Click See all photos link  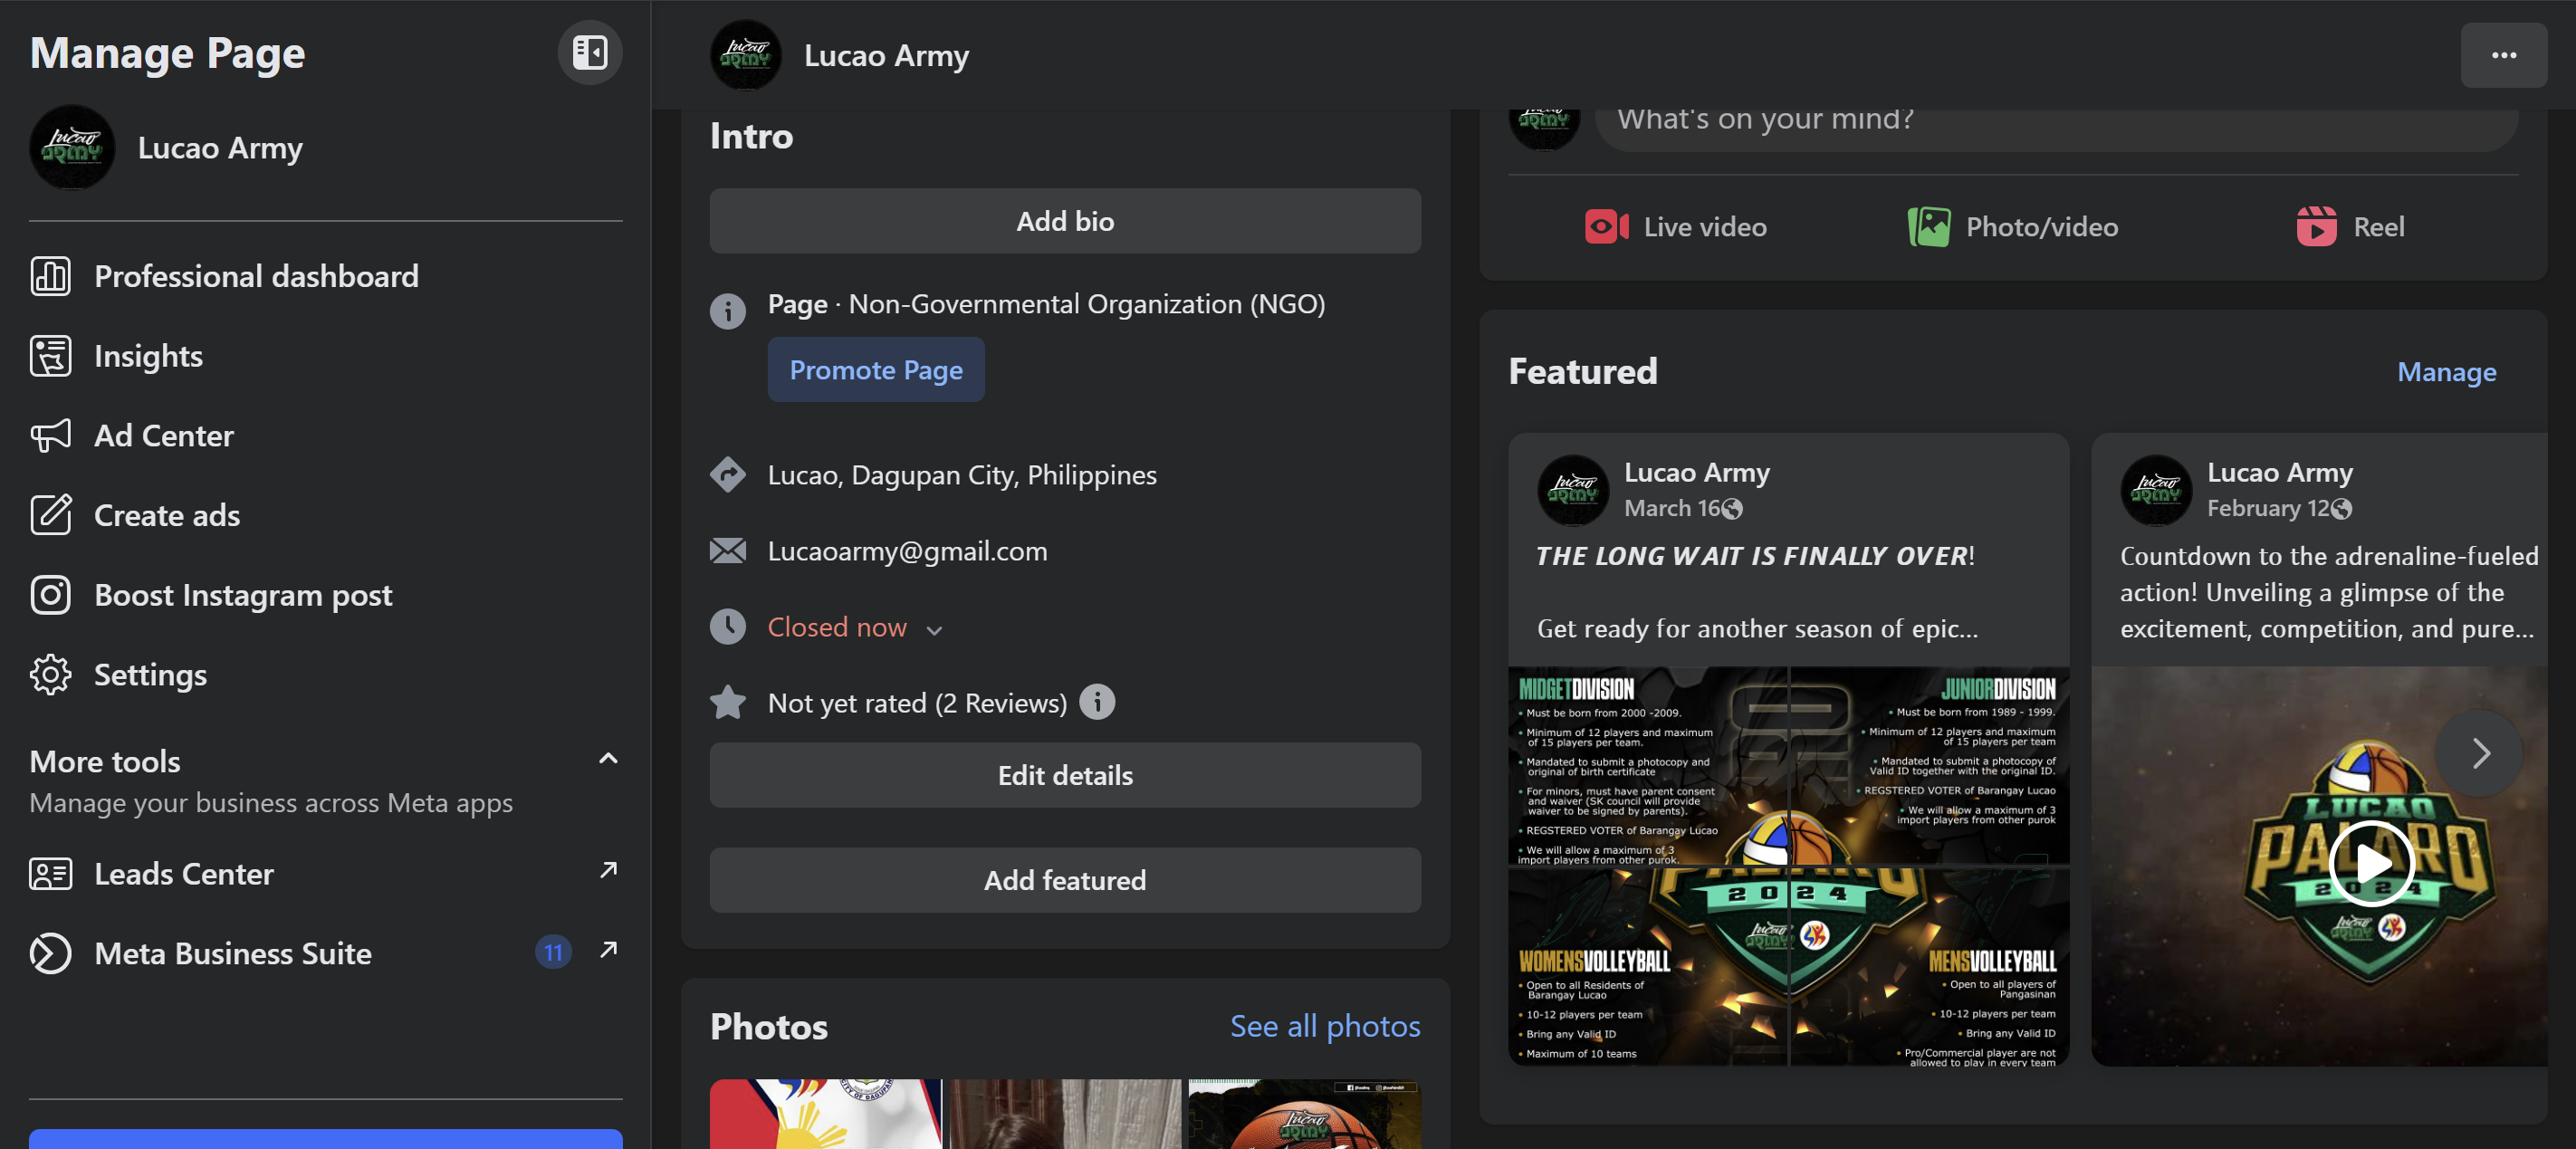point(1324,1026)
